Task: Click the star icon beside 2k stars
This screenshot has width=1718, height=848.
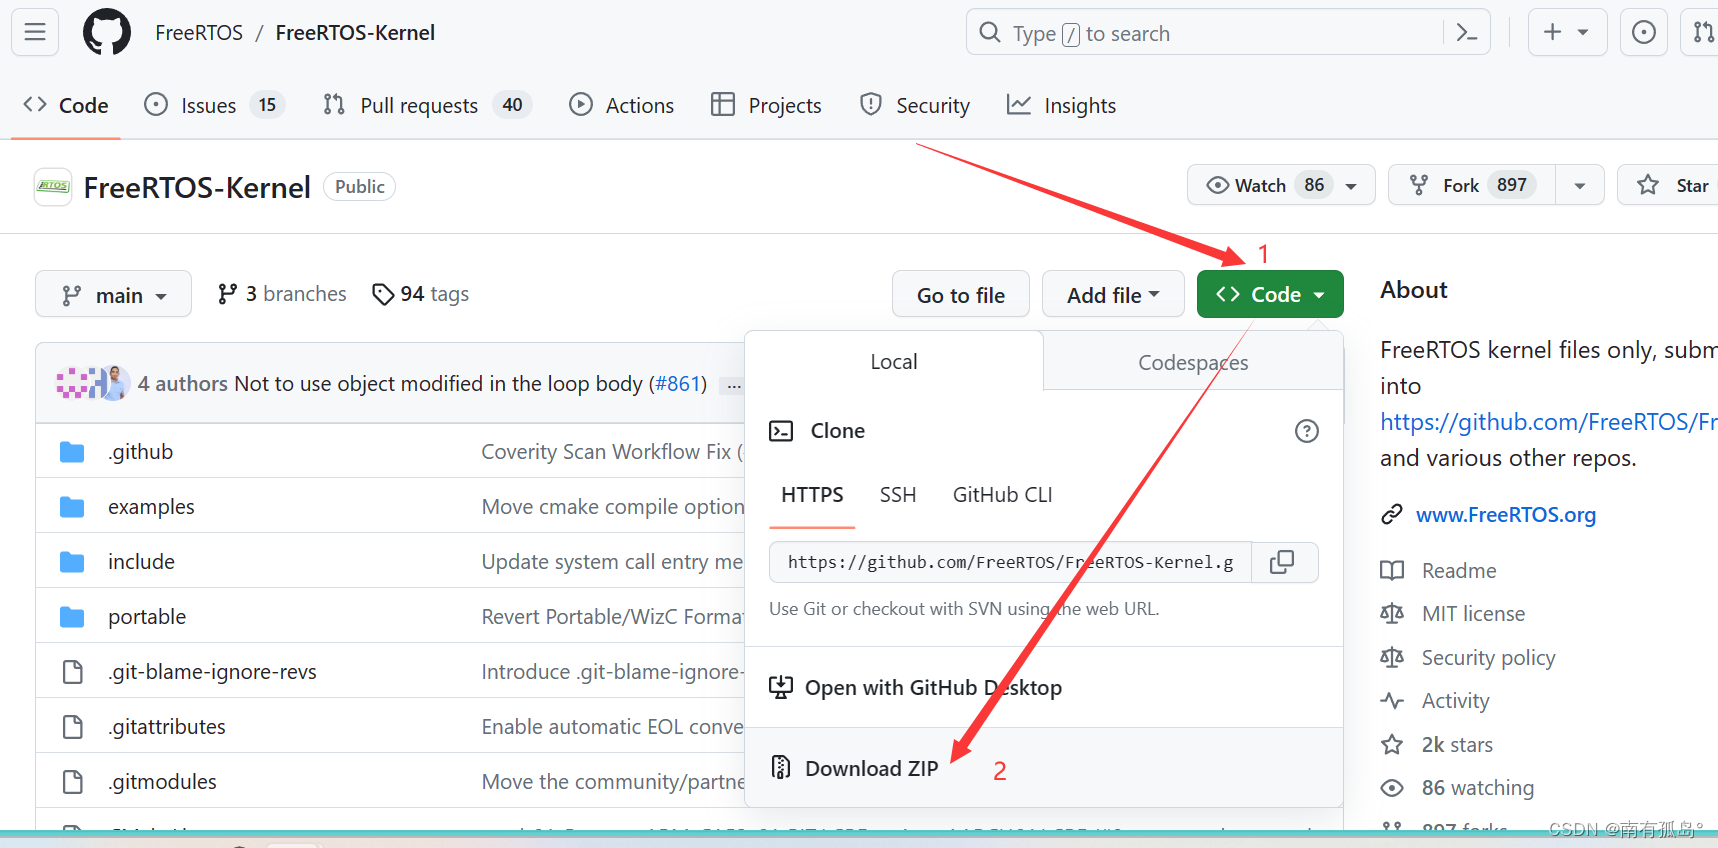Action: (x=1392, y=745)
